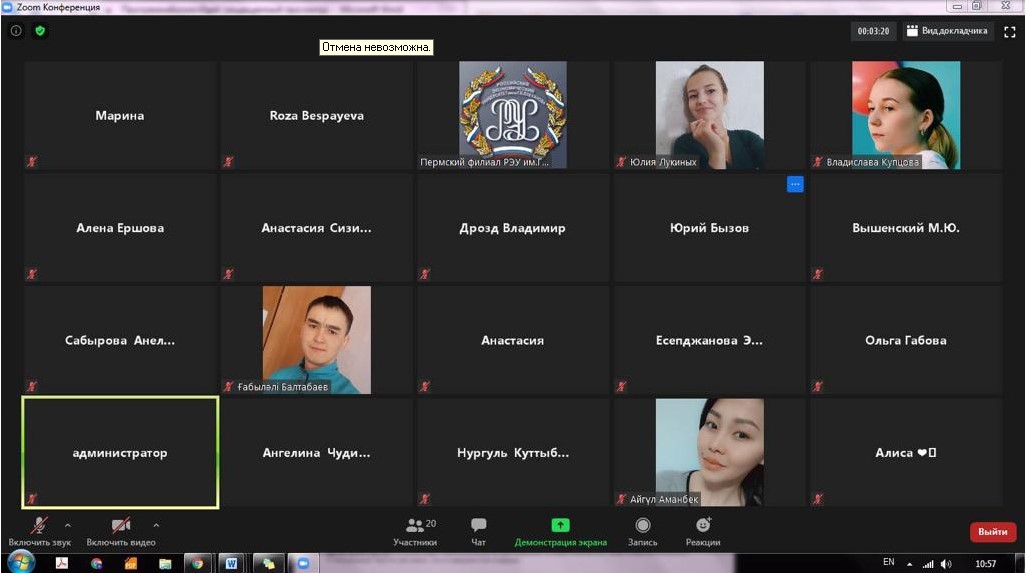Start recording the meeting
The width and height of the screenshot is (1026, 573).
tap(642, 530)
